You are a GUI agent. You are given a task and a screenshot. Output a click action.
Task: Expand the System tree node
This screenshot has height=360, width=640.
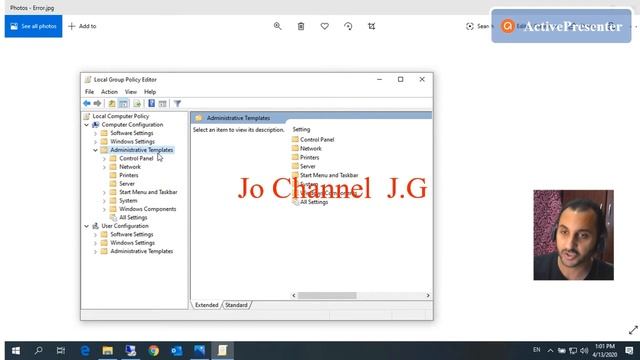pyautogui.click(x=104, y=201)
